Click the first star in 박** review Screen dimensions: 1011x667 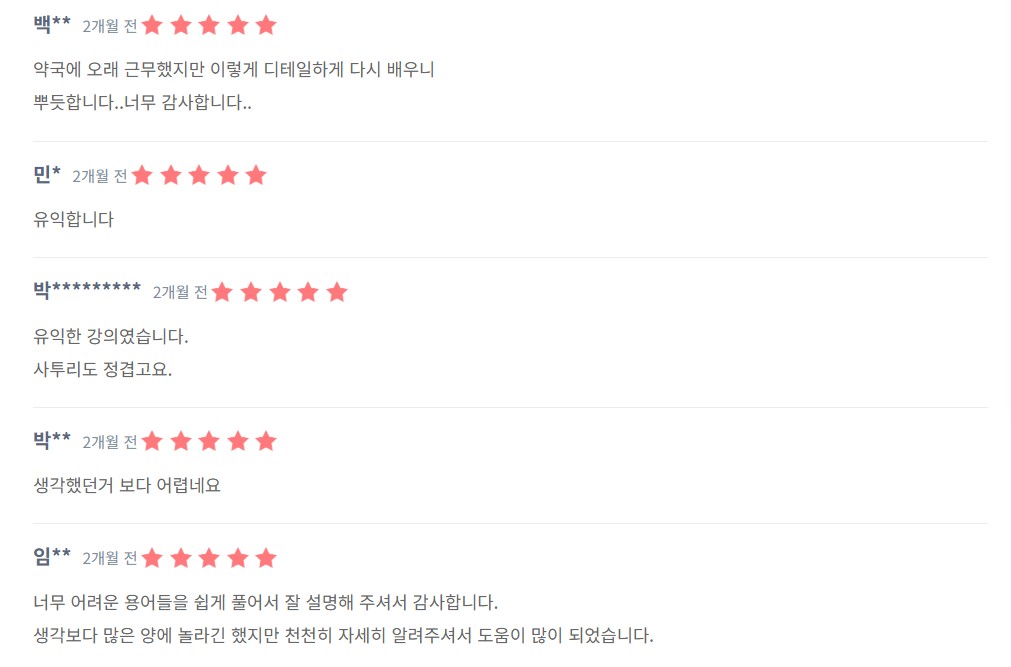coord(152,441)
